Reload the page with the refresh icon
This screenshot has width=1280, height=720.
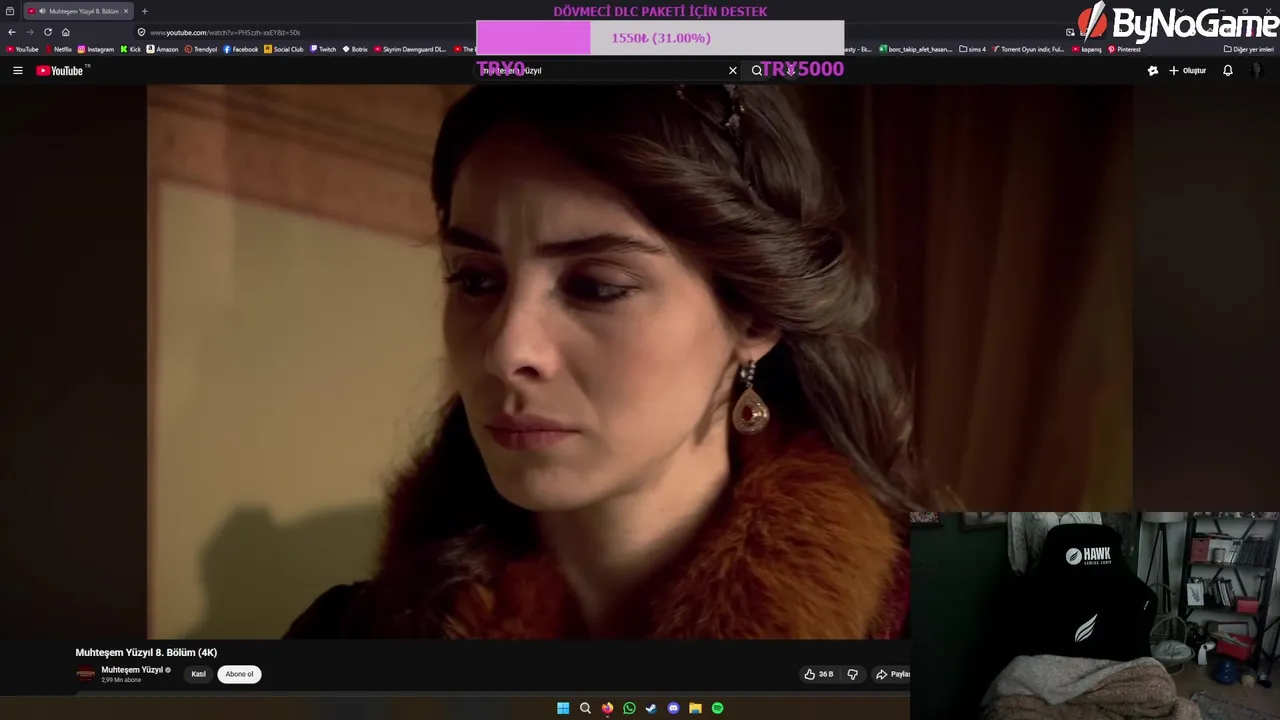[47, 32]
